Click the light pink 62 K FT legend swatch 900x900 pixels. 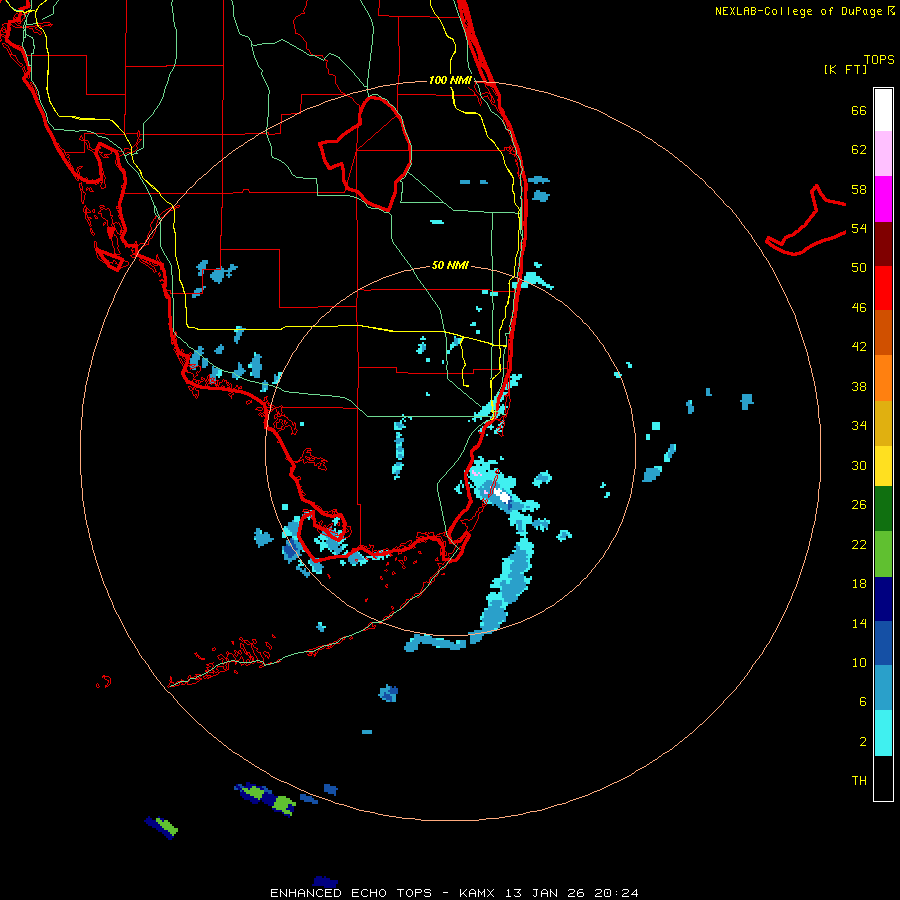[x=883, y=153]
